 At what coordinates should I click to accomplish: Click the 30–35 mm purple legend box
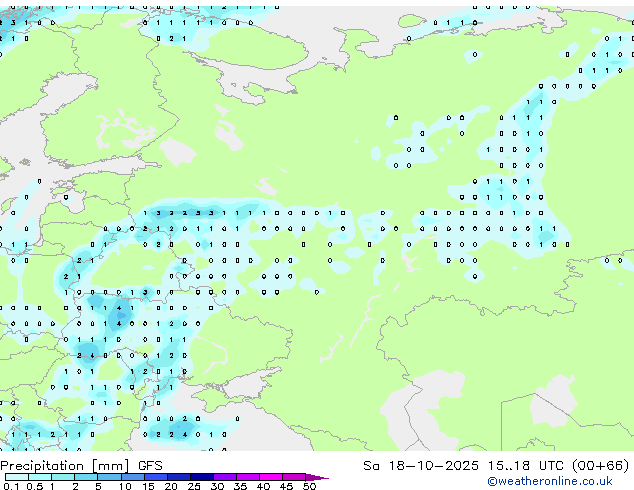(224, 477)
